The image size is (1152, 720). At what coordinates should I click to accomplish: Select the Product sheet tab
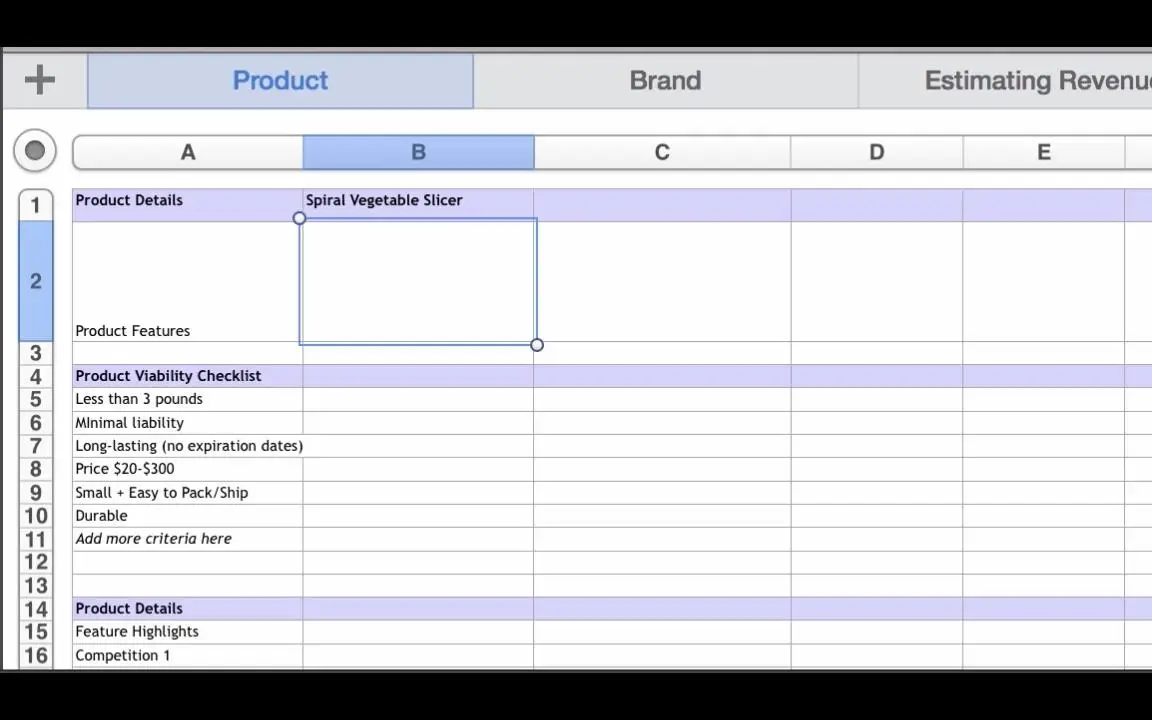(x=280, y=80)
